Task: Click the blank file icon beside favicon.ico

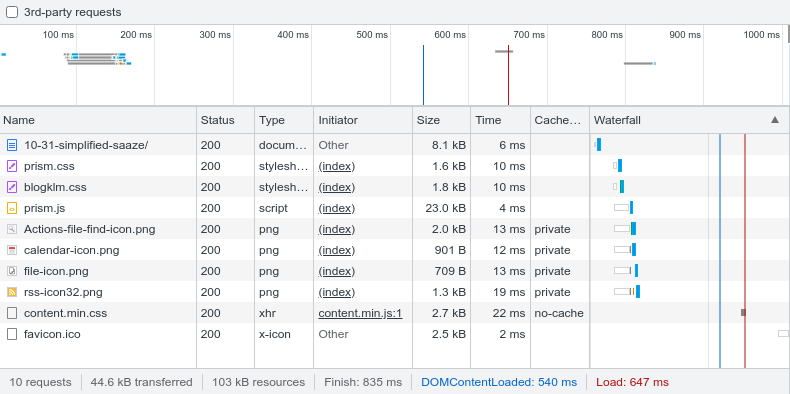Action: click(12, 334)
